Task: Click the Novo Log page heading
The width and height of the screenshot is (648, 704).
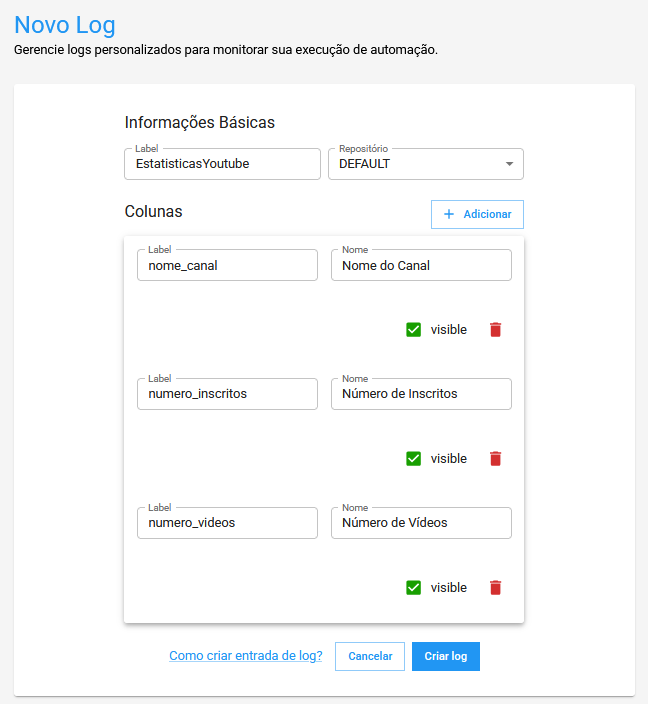Action: (x=65, y=24)
